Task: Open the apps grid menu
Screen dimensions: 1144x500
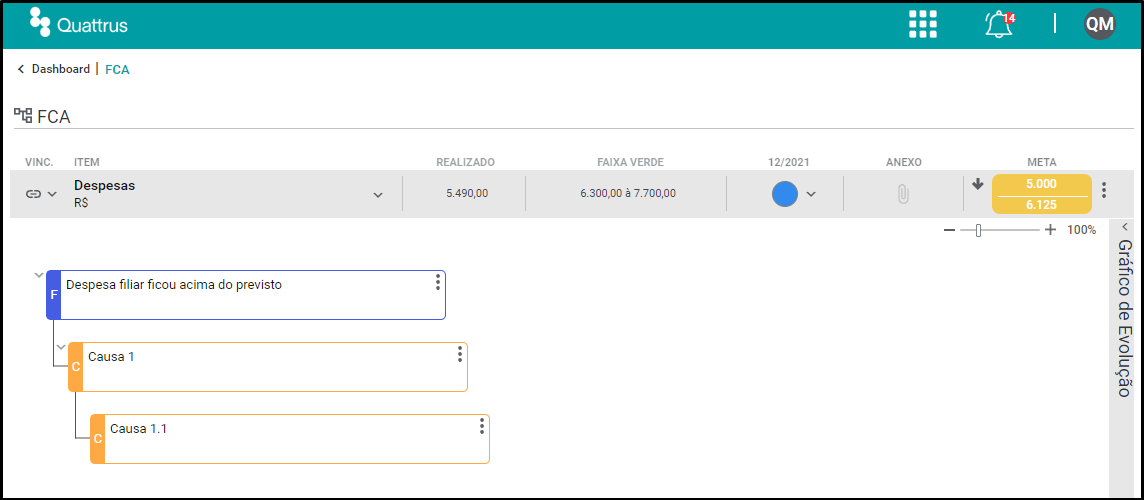Action: click(923, 24)
